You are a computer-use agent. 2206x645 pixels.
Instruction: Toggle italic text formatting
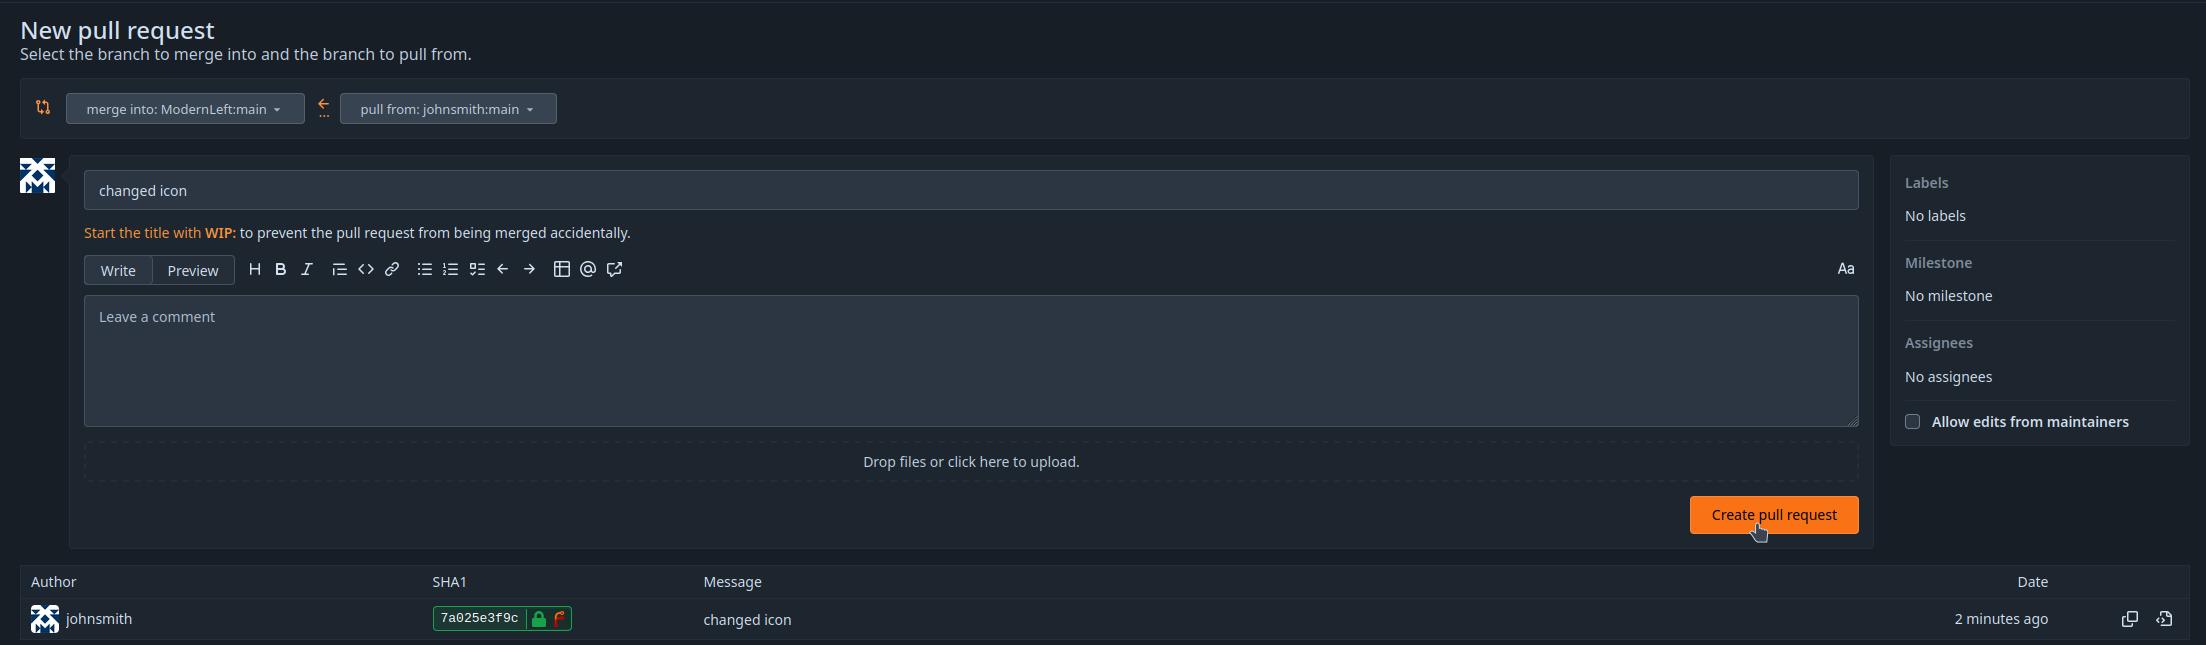(307, 269)
